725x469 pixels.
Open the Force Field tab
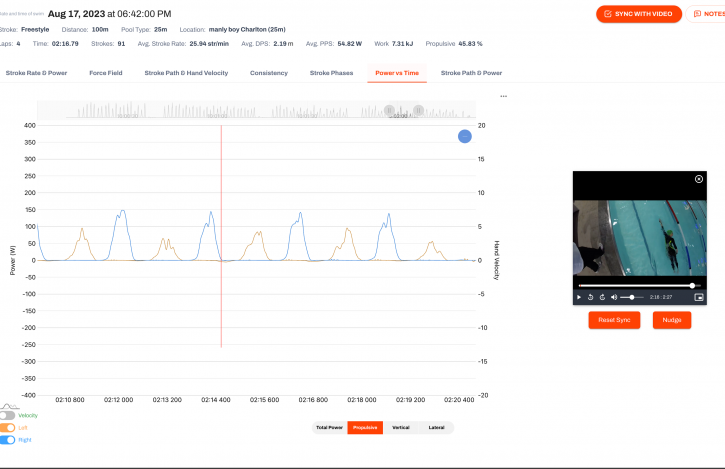(x=106, y=73)
